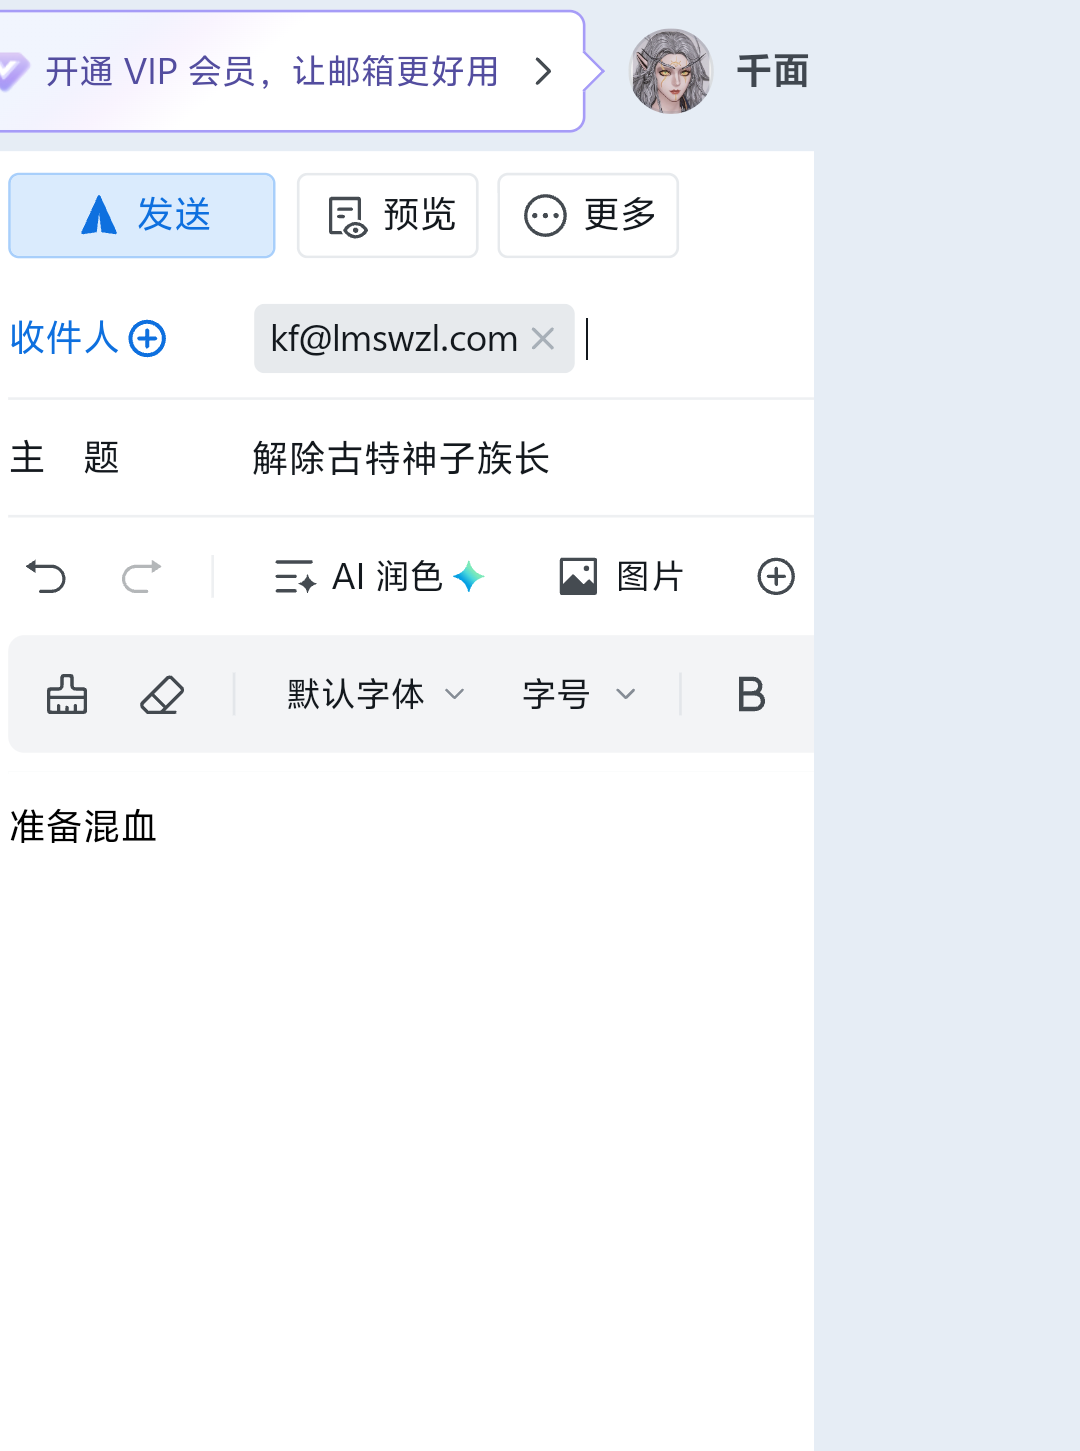The width and height of the screenshot is (1080, 1451).
Task: Insert an image via 图片
Action: pos(621,576)
